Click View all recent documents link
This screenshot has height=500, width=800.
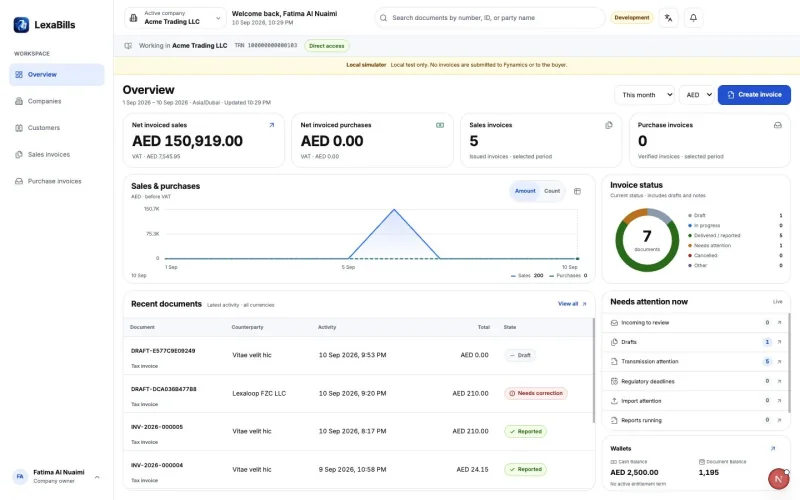coord(572,304)
